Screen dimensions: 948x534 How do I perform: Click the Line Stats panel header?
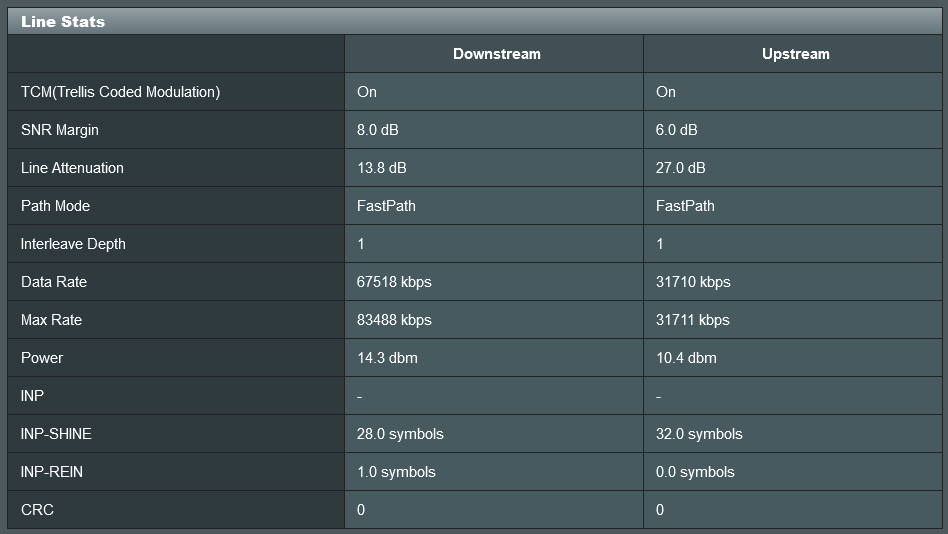coord(474,21)
